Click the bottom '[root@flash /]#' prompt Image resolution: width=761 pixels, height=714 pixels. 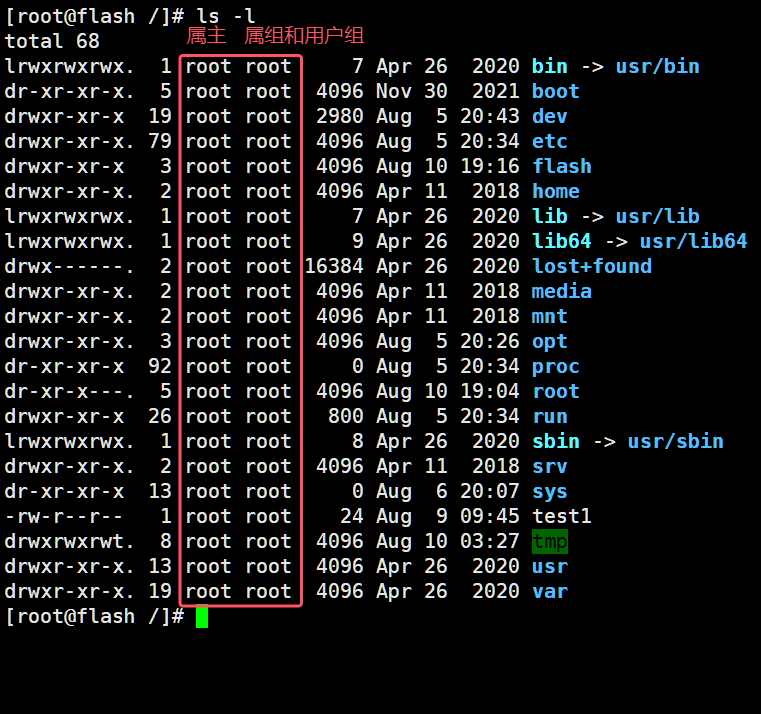pos(94,617)
